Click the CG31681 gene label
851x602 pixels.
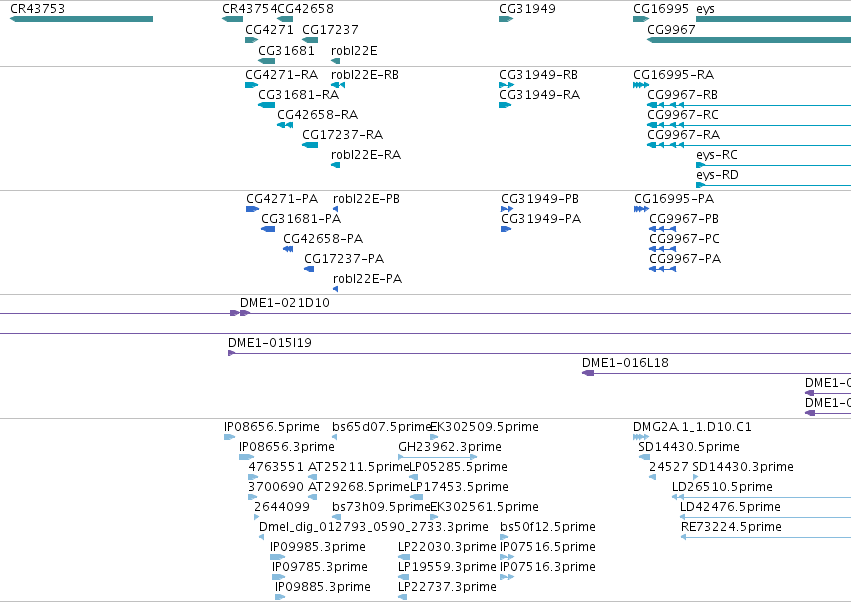pyautogui.click(x=286, y=50)
